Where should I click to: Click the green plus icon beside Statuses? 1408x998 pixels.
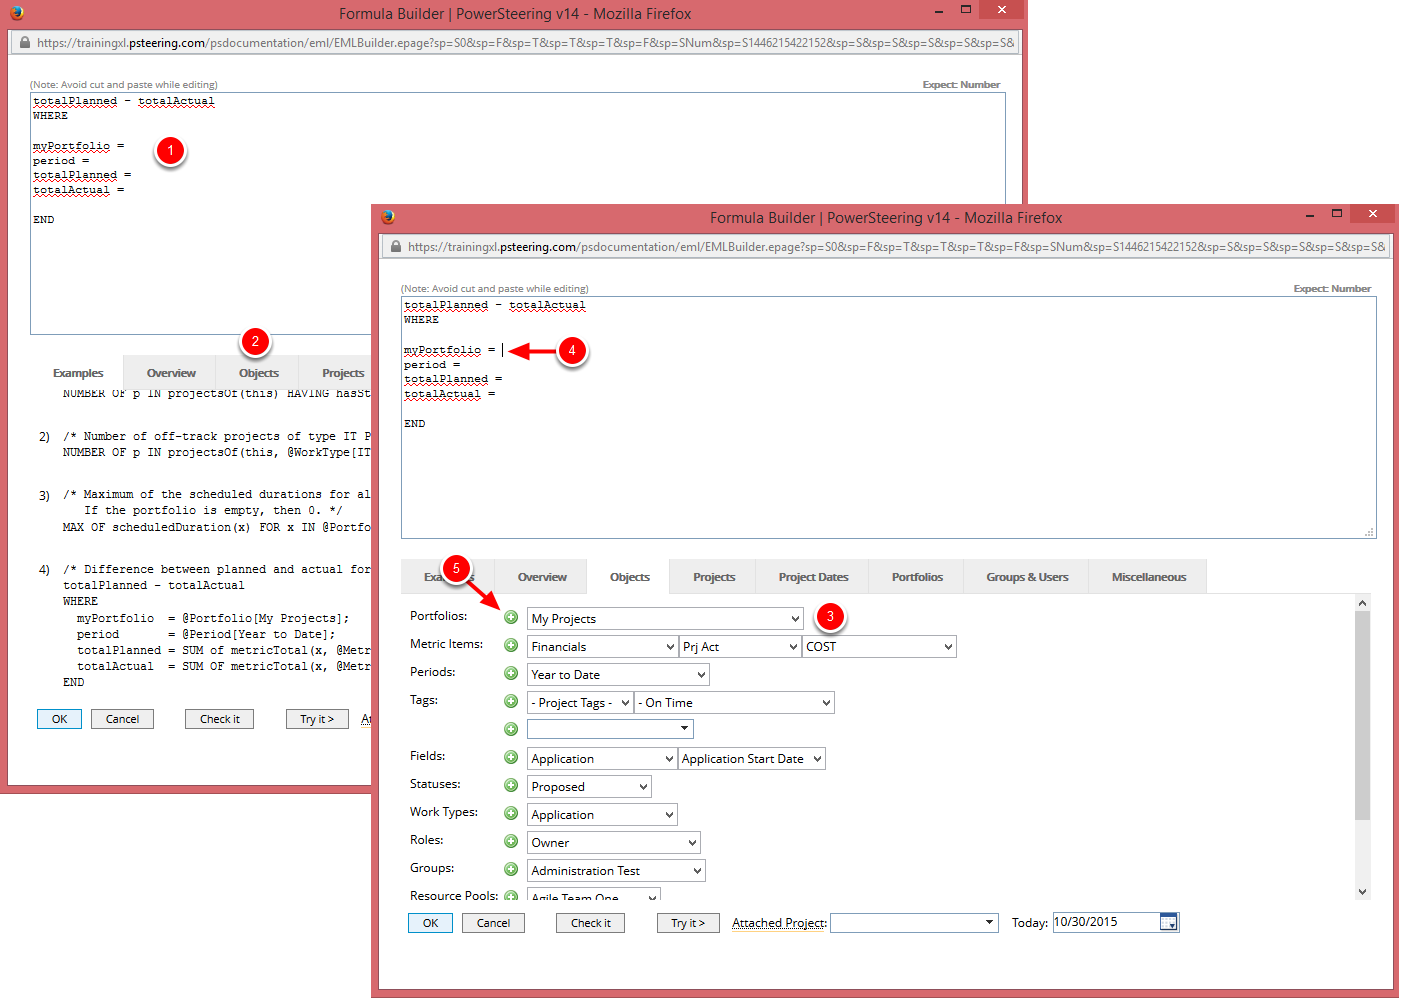(x=511, y=785)
